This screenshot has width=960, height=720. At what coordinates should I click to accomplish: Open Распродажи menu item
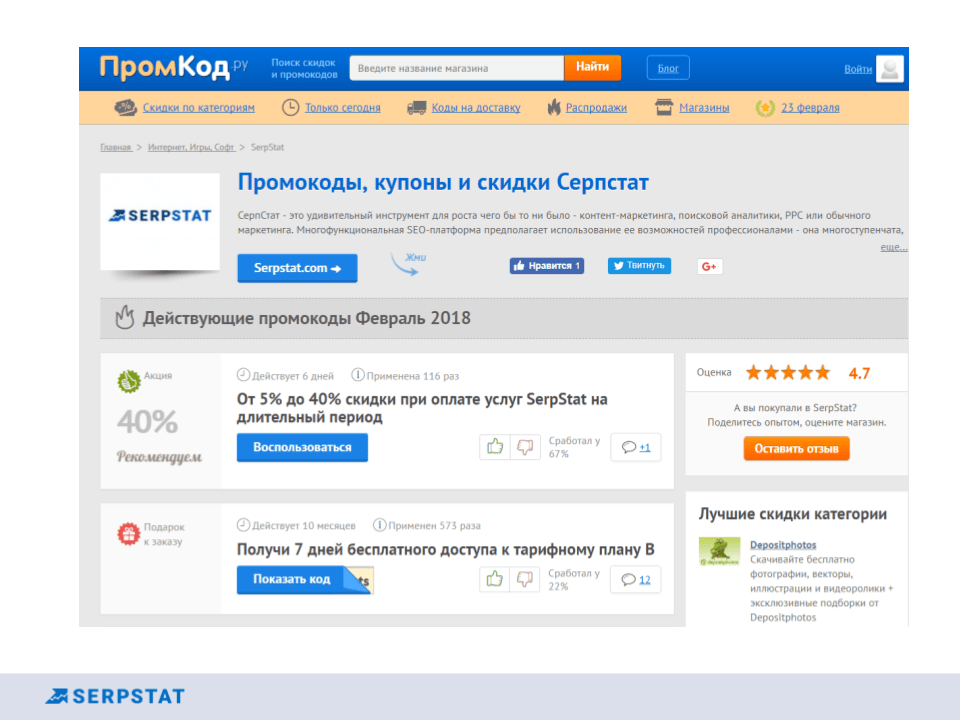(596, 108)
